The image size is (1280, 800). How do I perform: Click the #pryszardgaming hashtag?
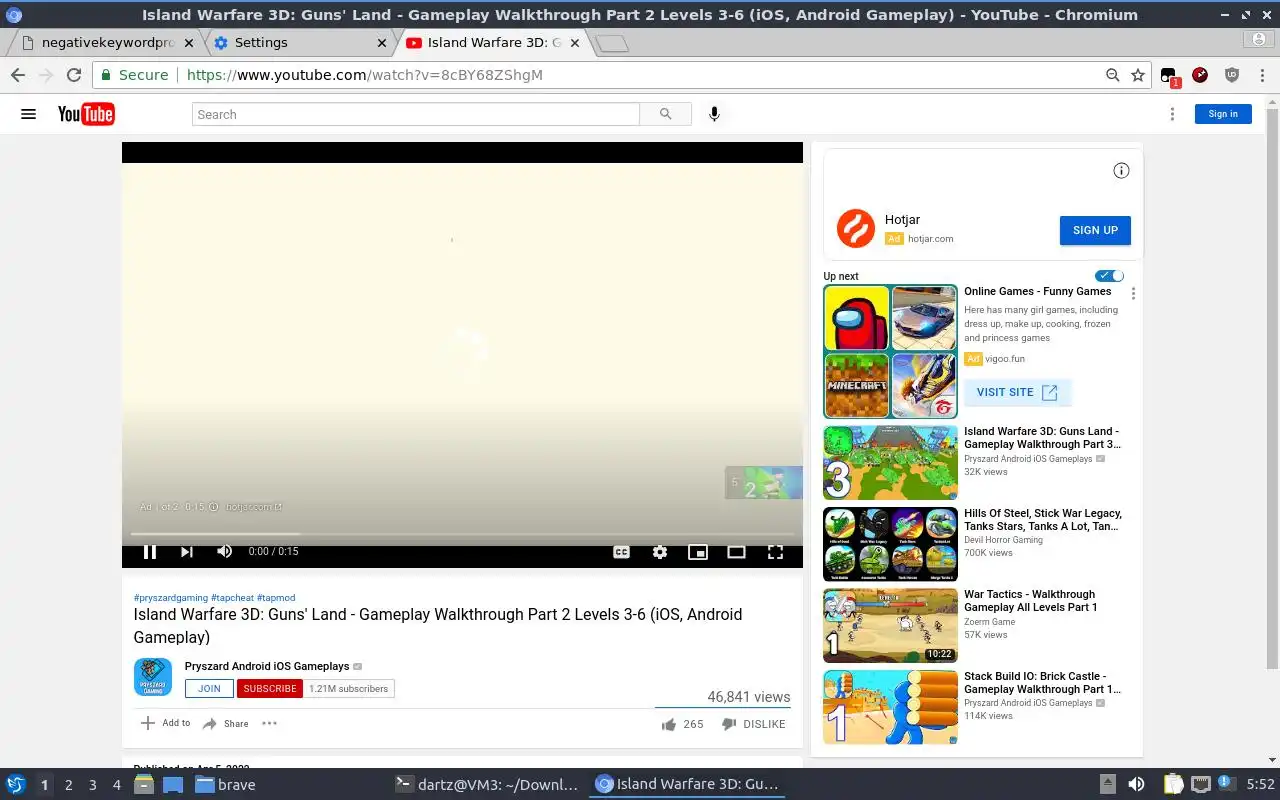click(x=171, y=598)
